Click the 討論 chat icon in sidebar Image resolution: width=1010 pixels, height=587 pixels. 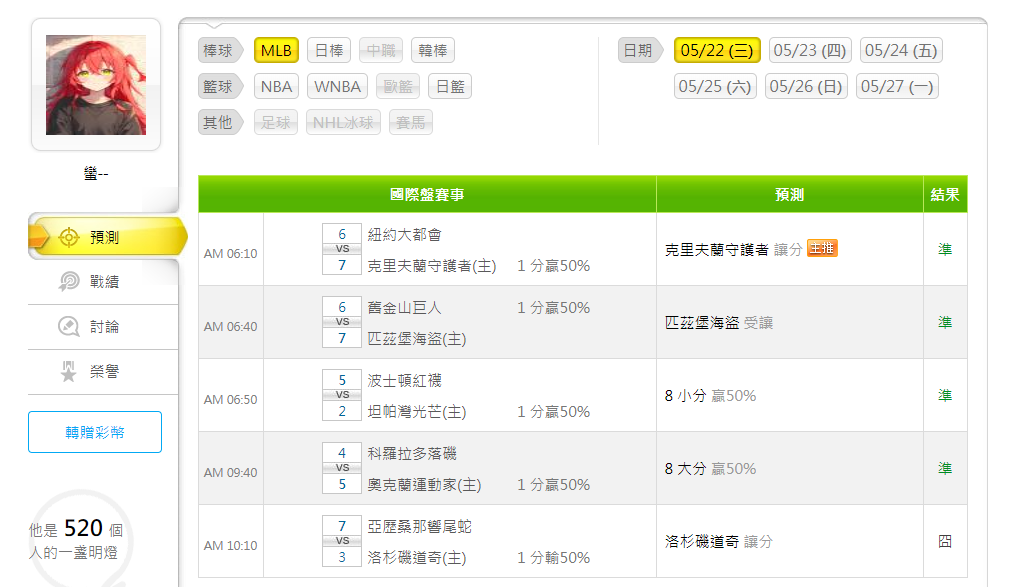click(69, 327)
